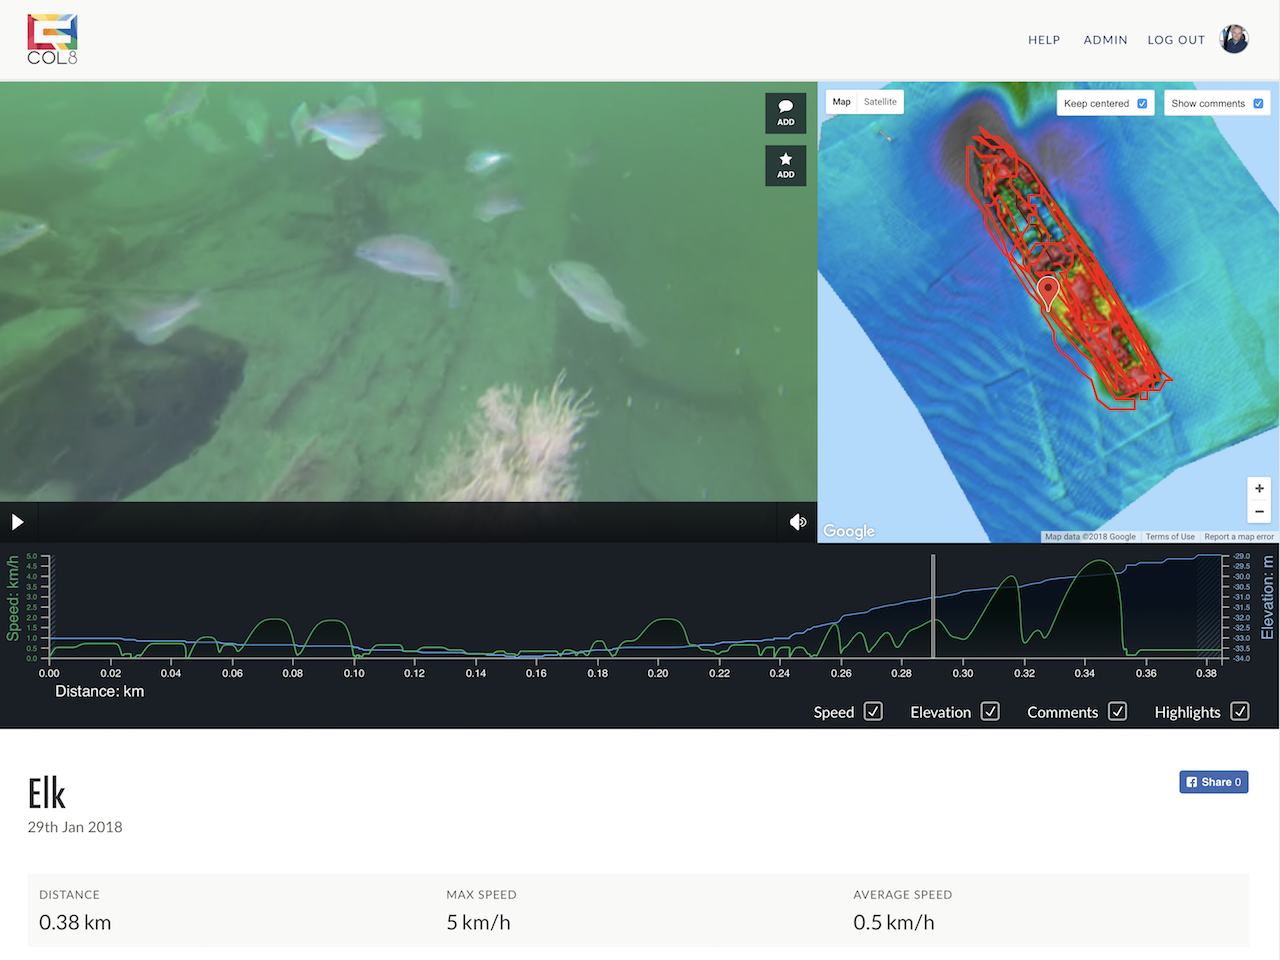This screenshot has height=960, width=1280.
Task: Open the Google logo link on map
Action: coord(849,531)
